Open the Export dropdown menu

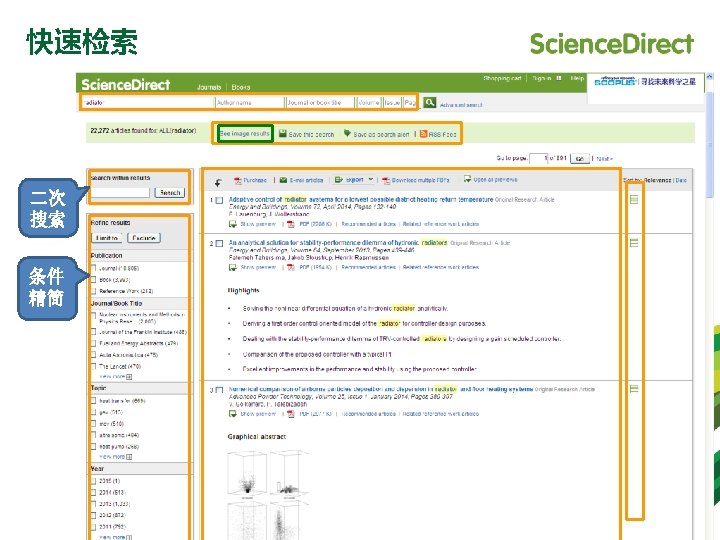click(x=354, y=180)
